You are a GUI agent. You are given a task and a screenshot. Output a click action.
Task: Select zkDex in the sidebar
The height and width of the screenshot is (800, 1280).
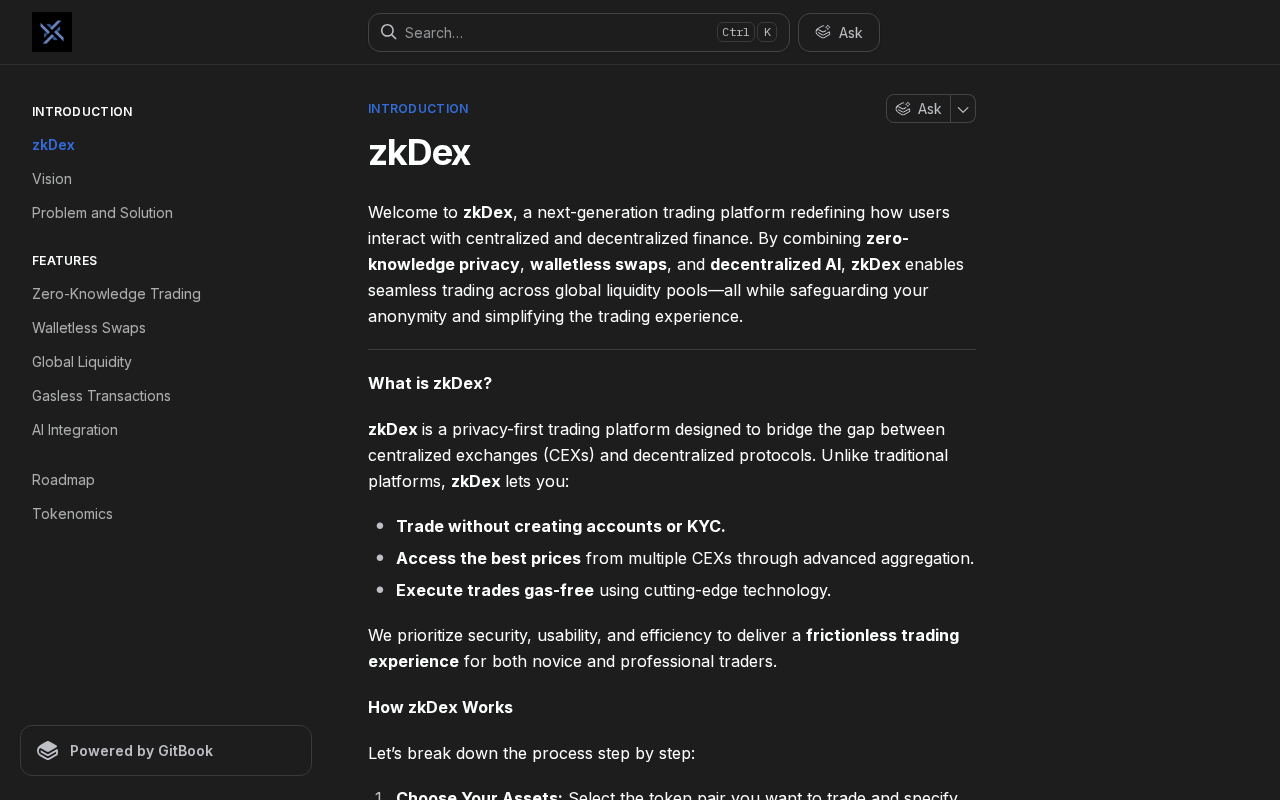click(x=53, y=145)
